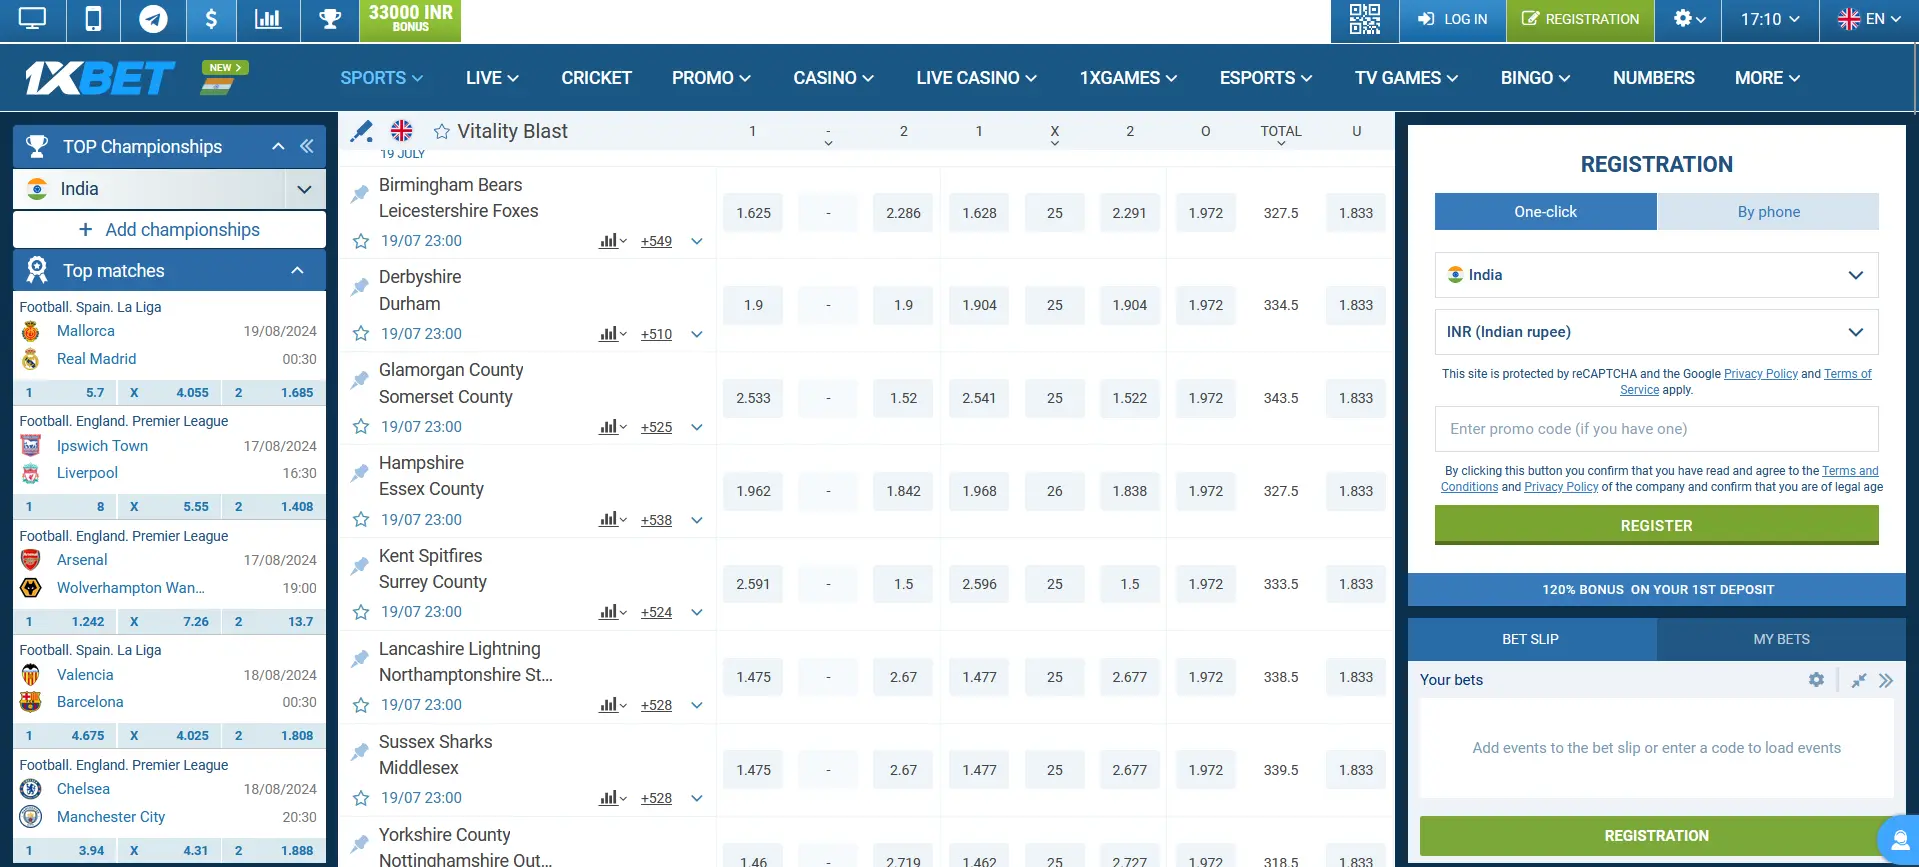Screen dimensions: 1919x867
Task: Click the double-arrow icon in Your bets
Action: tap(1886, 680)
